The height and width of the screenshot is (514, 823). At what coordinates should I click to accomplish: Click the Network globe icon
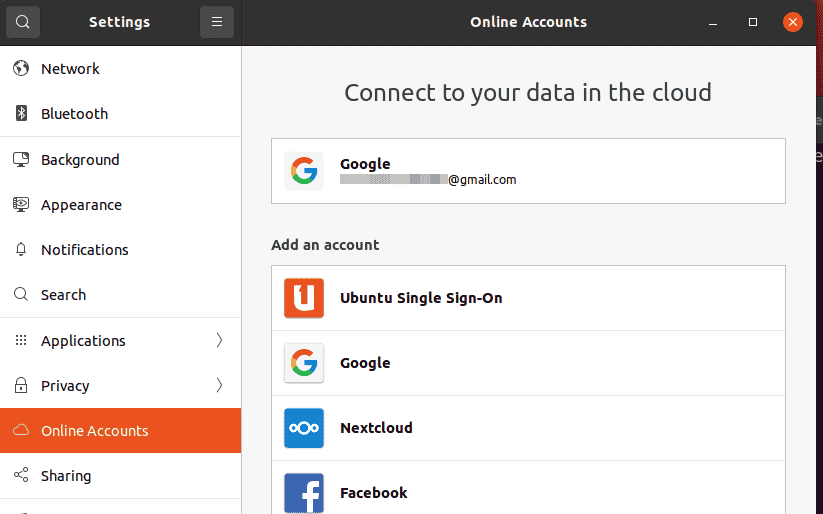[21, 68]
